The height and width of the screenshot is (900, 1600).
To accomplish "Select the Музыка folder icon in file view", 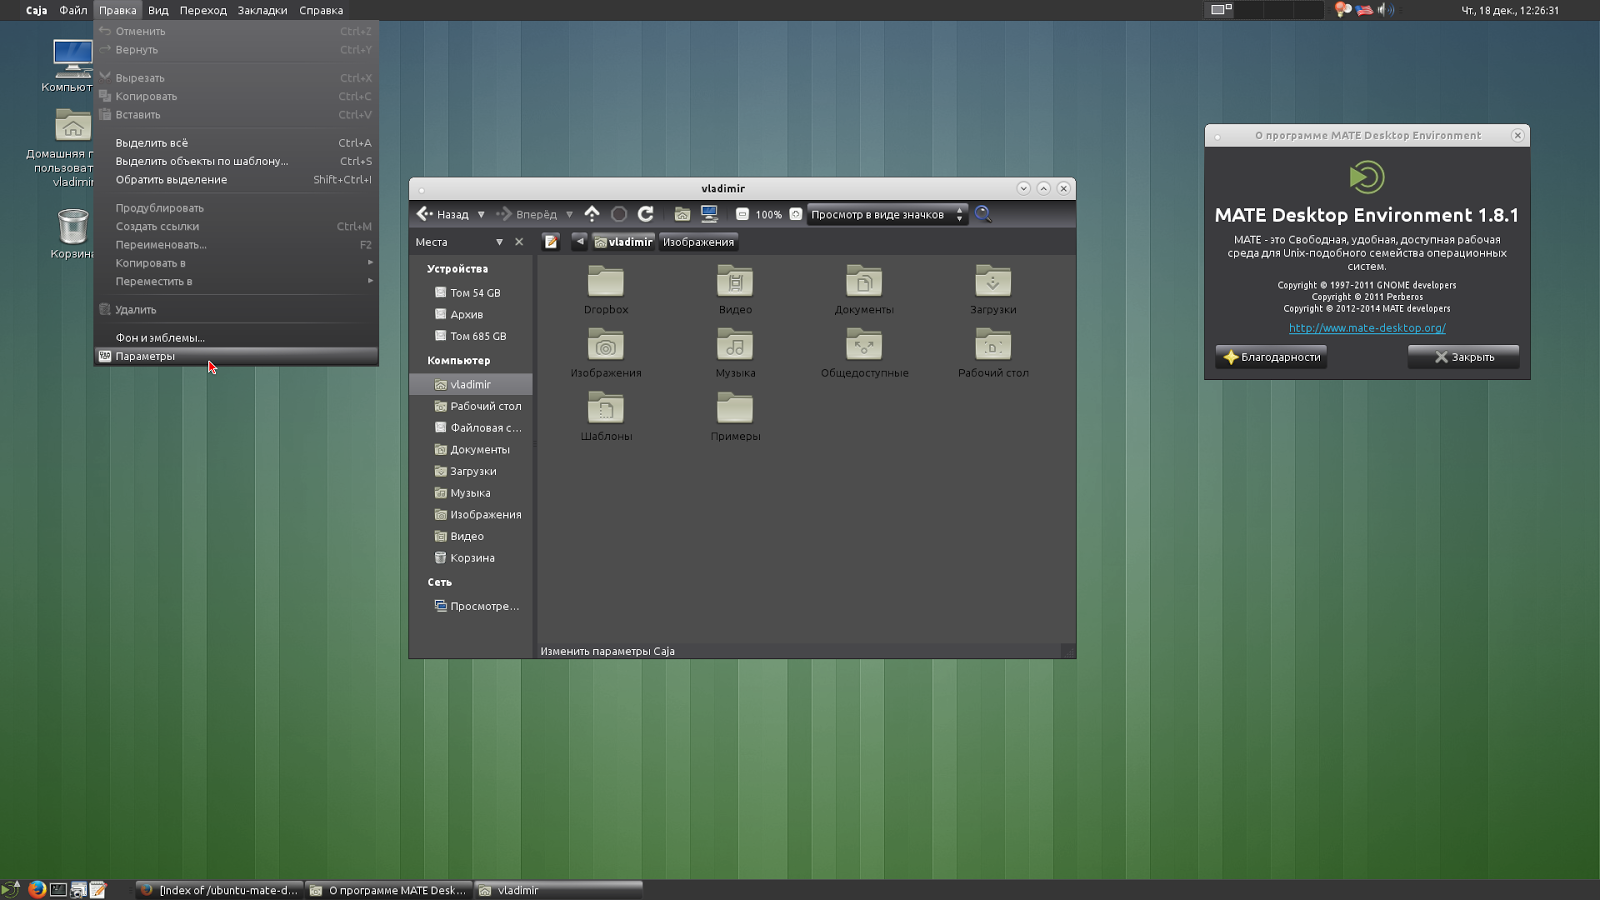I will point(735,345).
